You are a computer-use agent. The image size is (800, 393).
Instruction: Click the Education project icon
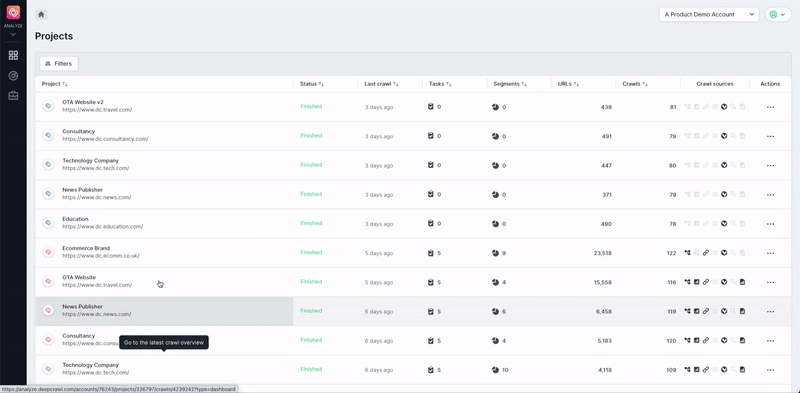48,223
